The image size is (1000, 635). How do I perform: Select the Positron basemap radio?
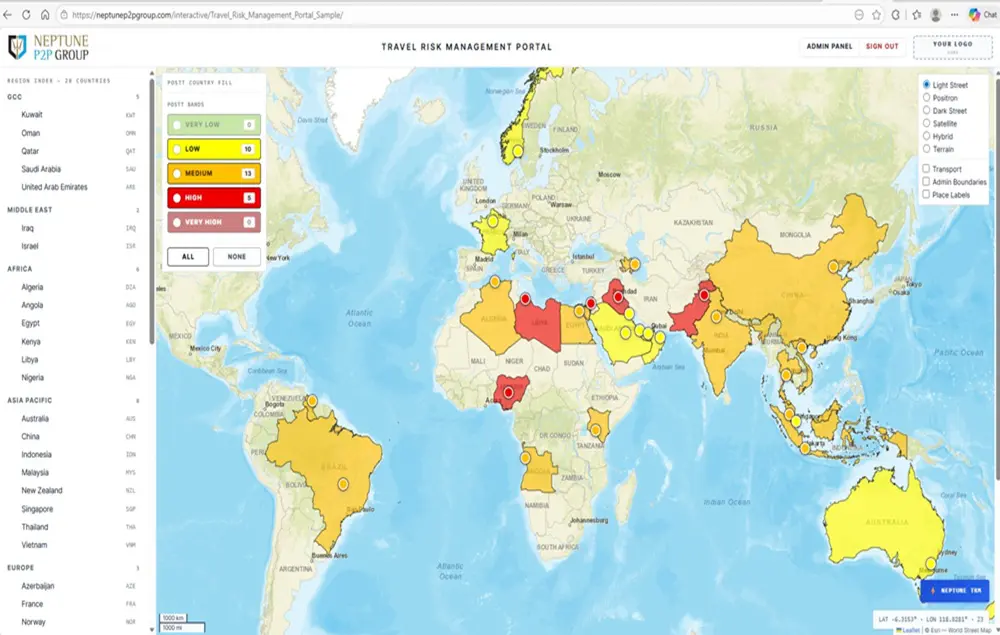pos(927,98)
